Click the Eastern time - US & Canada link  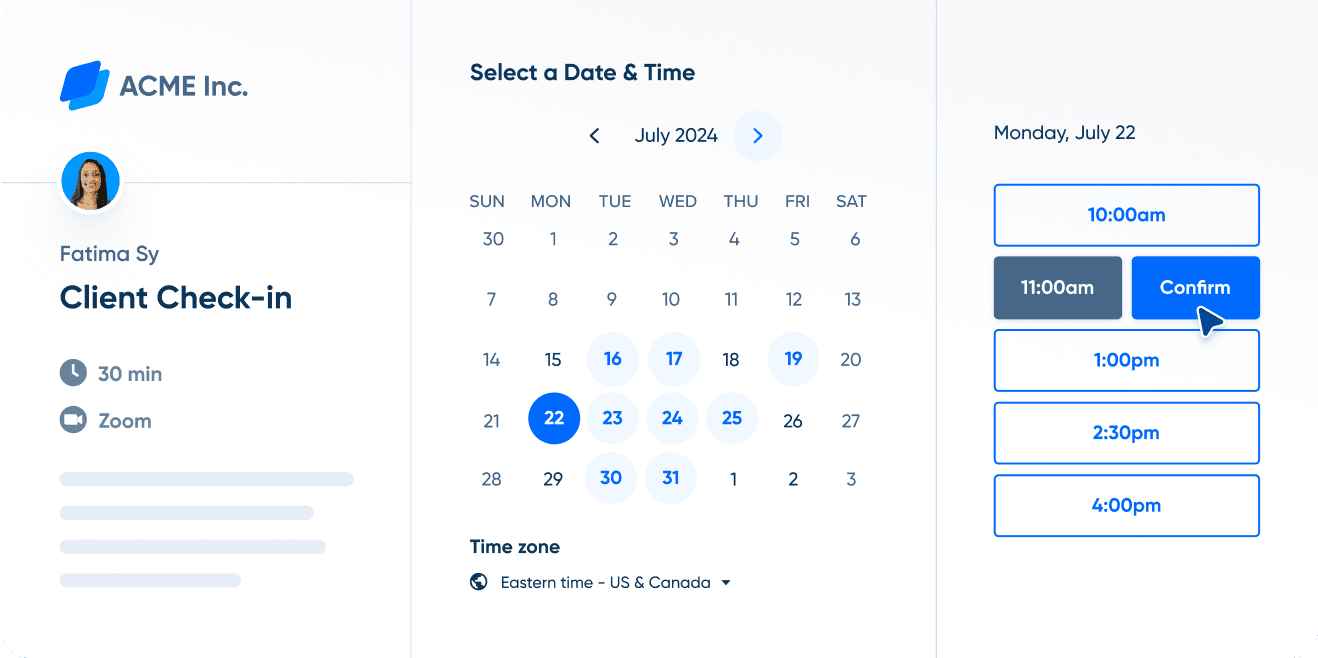coord(605,582)
